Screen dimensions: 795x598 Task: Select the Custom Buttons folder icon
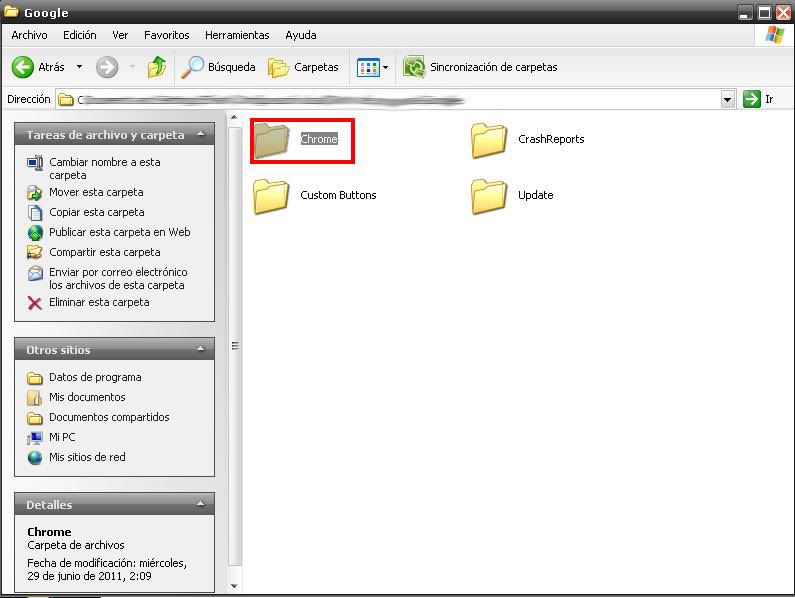pos(271,196)
